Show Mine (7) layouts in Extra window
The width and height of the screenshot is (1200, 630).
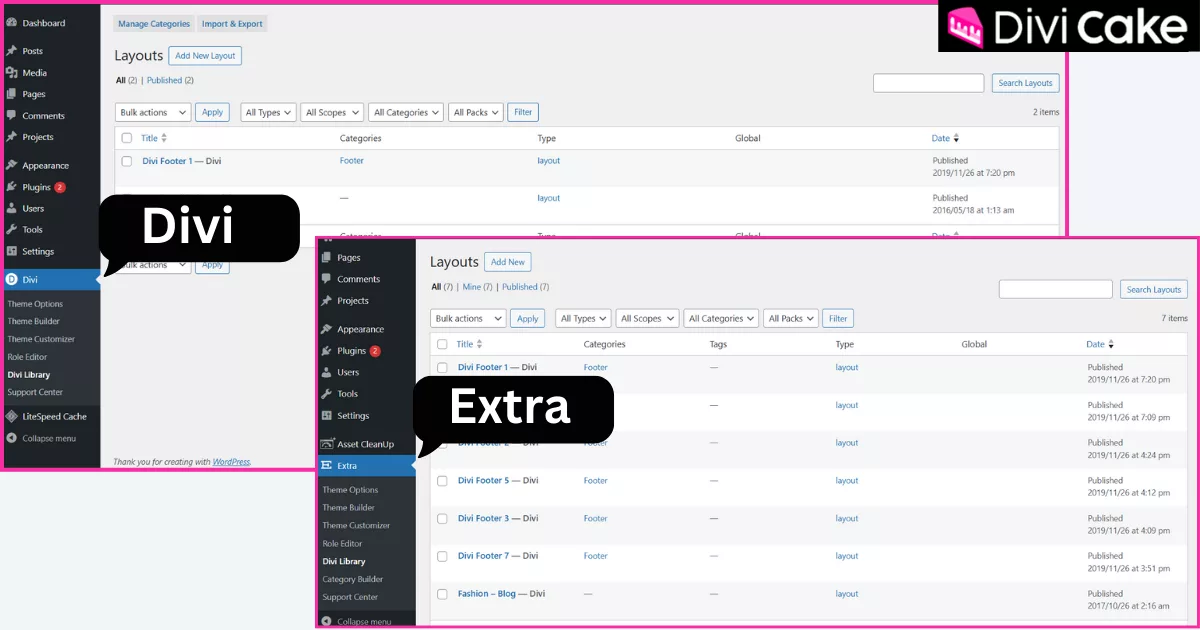coord(477,287)
